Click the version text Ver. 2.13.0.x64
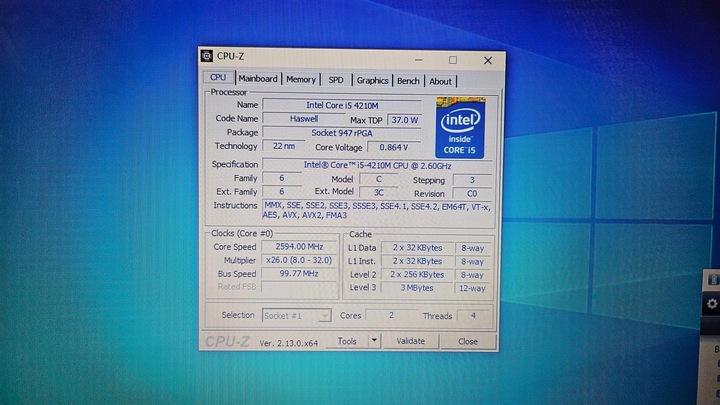The image size is (720, 405). [x=288, y=343]
